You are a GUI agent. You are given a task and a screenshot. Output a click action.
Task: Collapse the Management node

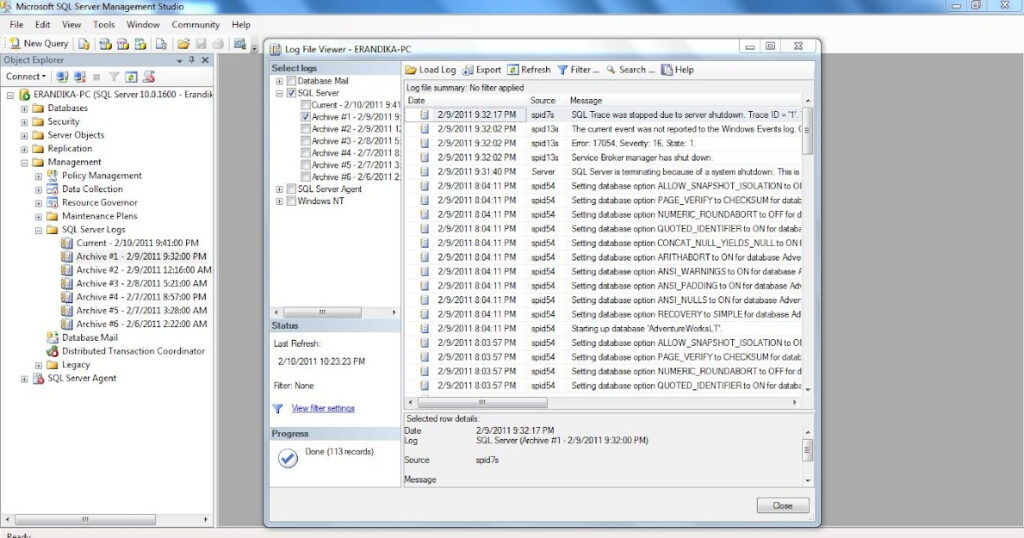(x=24, y=163)
